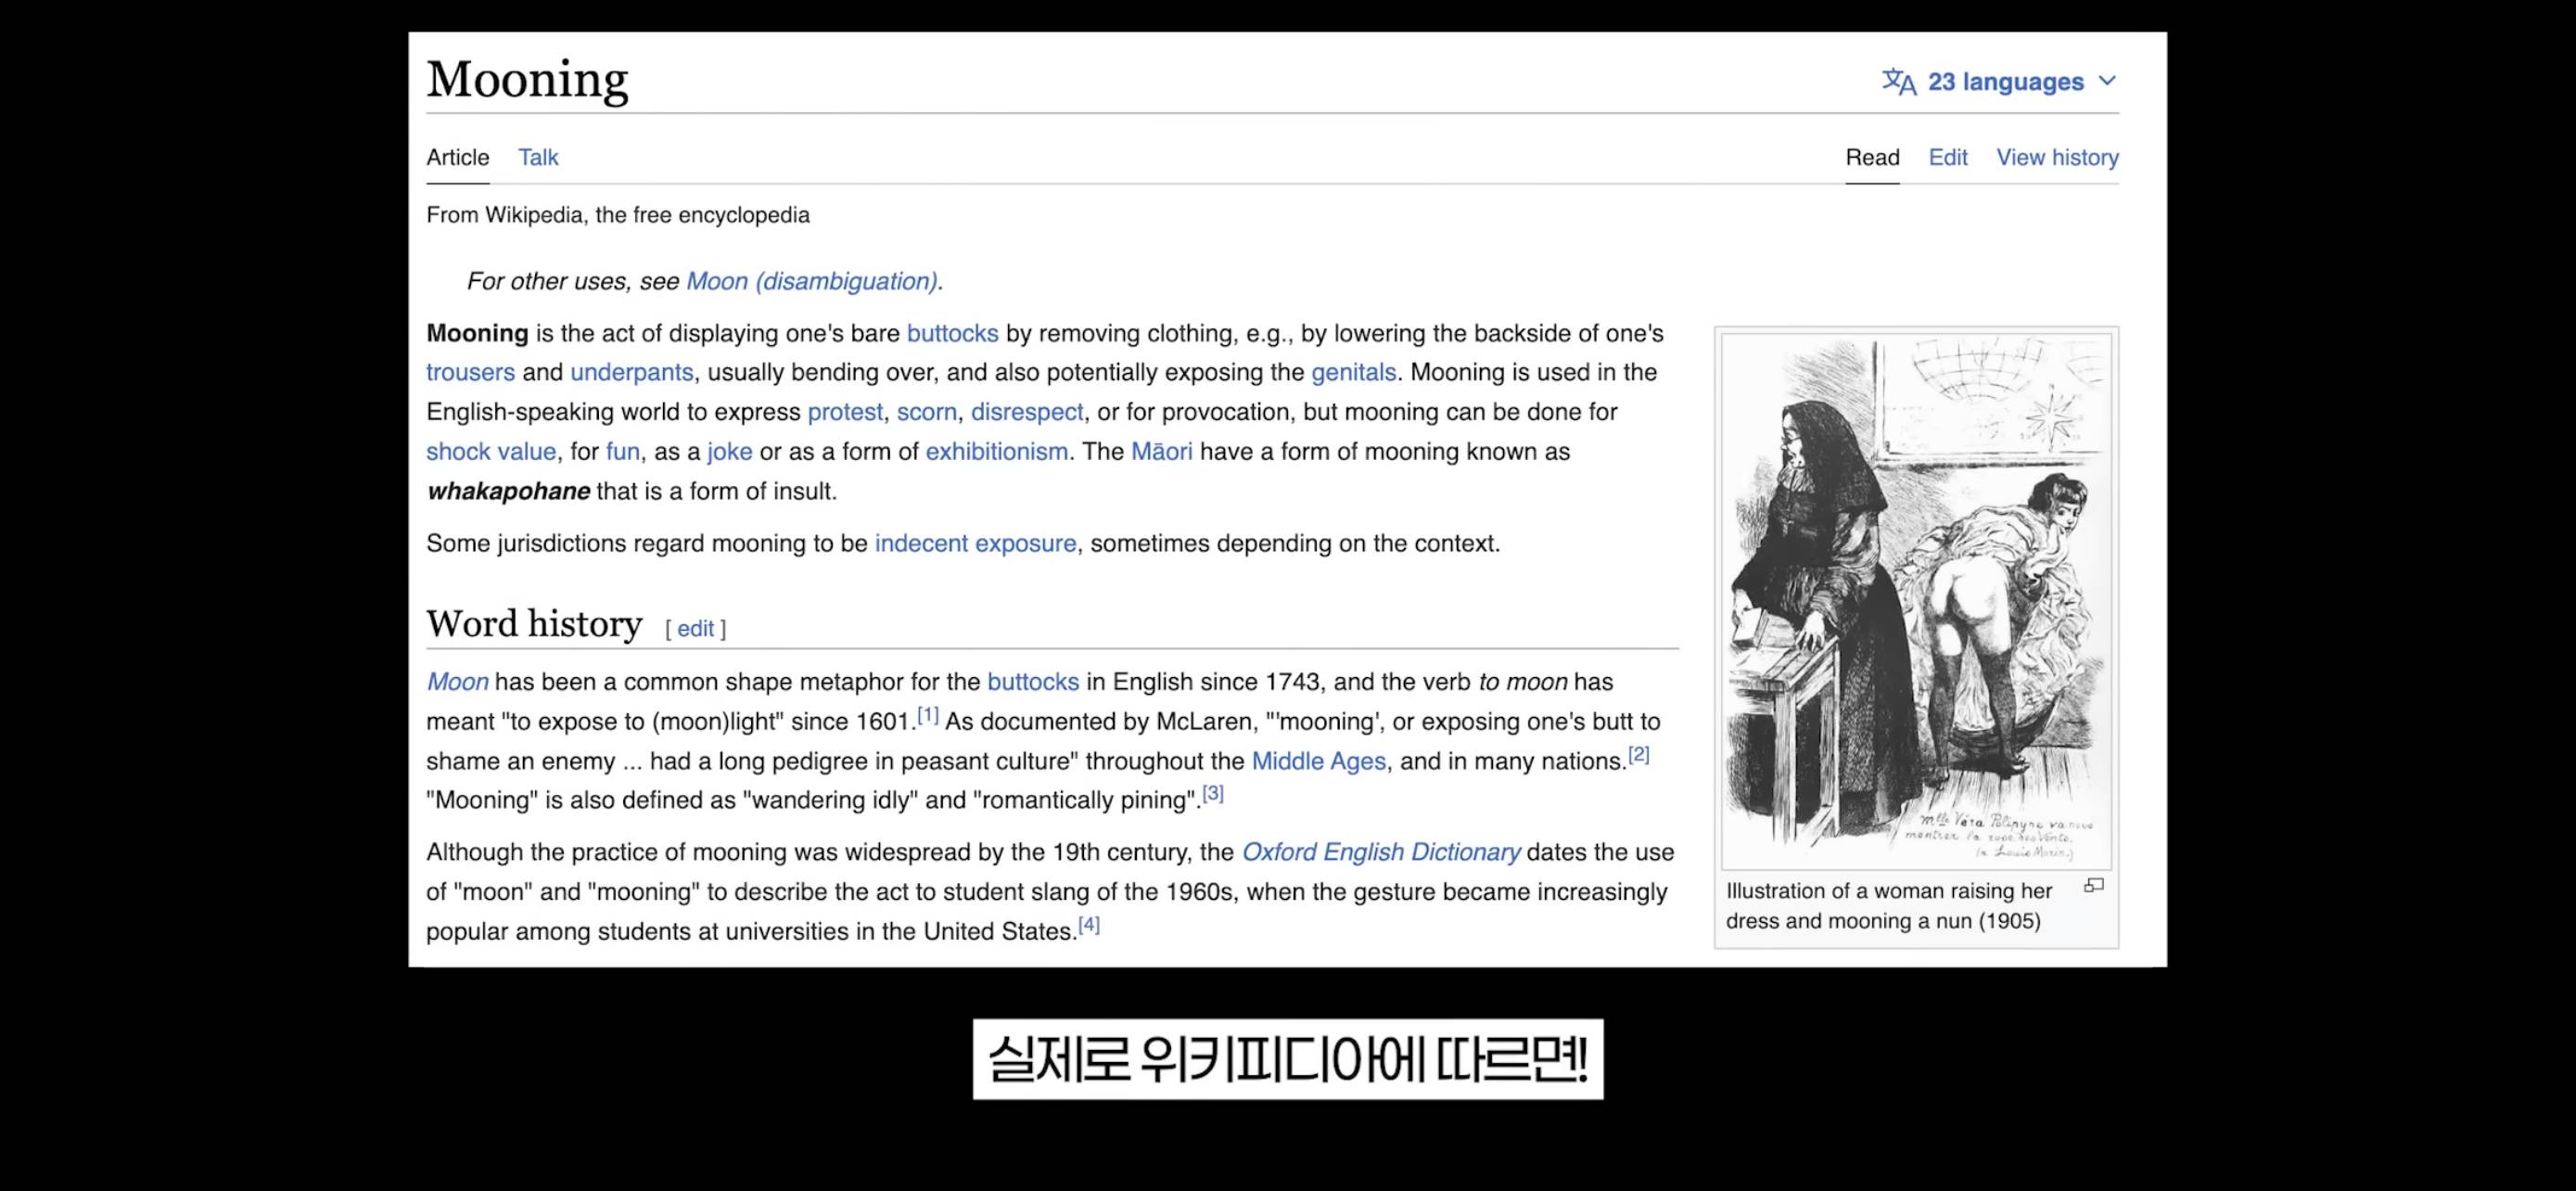Image resolution: width=2576 pixels, height=1191 pixels.
Task: Click the translate/languages icon
Action: 1897,81
